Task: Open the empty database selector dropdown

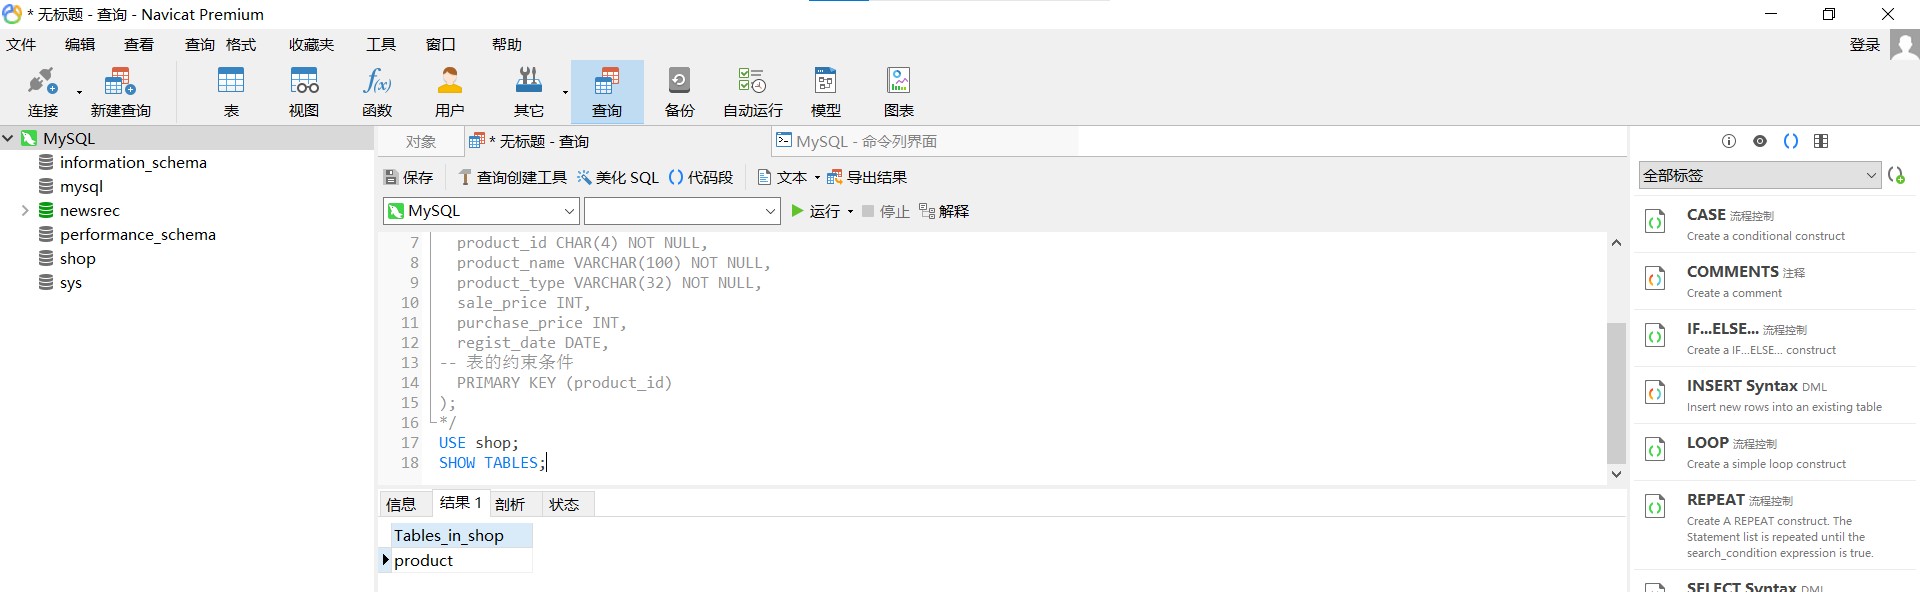Action: [x=682, y=211]
